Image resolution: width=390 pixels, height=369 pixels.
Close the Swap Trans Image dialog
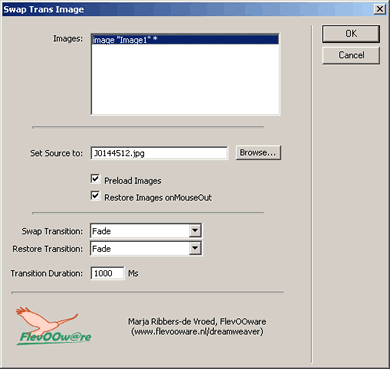point(379,9)
